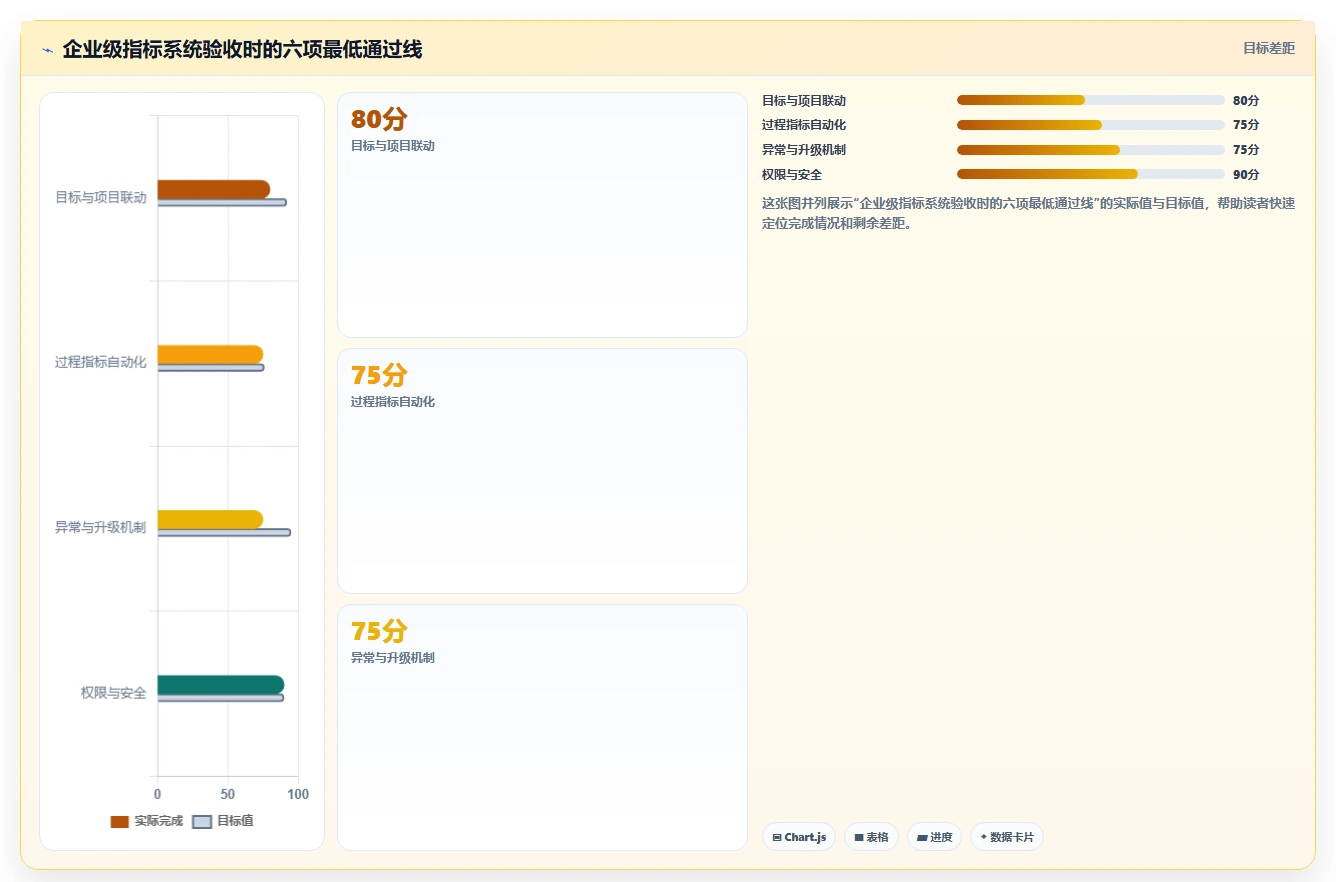Click the 目标差距 label in the header
This screenshot has height=882, width=1336.
[x=1268, y=48]
